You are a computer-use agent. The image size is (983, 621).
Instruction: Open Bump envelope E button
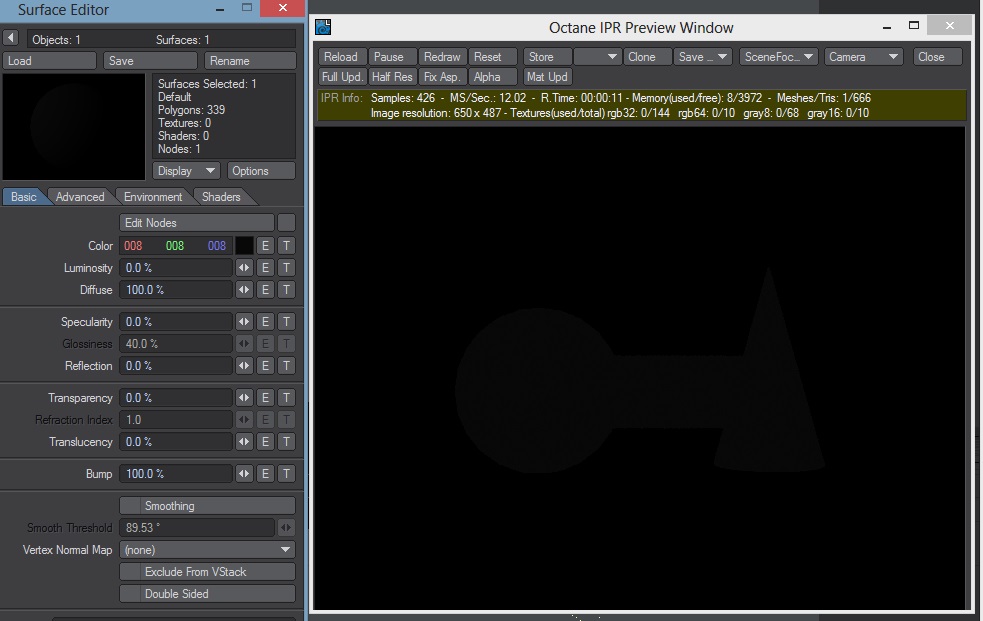[265, 474]
